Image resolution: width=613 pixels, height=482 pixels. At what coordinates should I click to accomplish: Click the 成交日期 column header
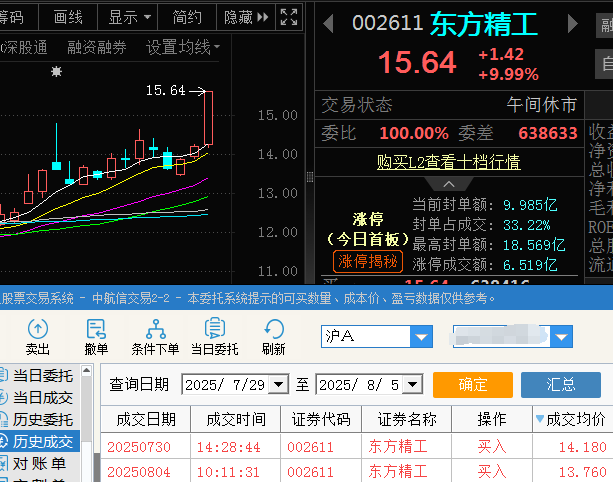click(x=145, y=419)
